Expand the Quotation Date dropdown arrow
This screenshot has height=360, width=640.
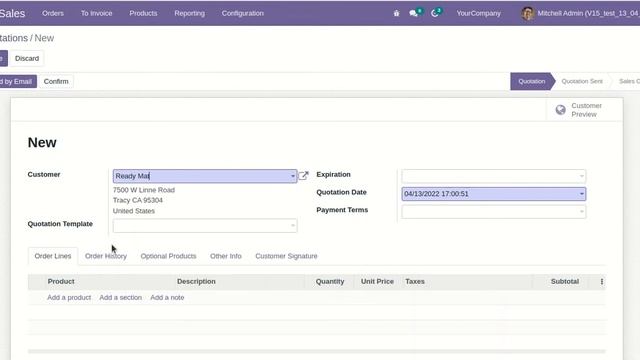tap(582, 194)
